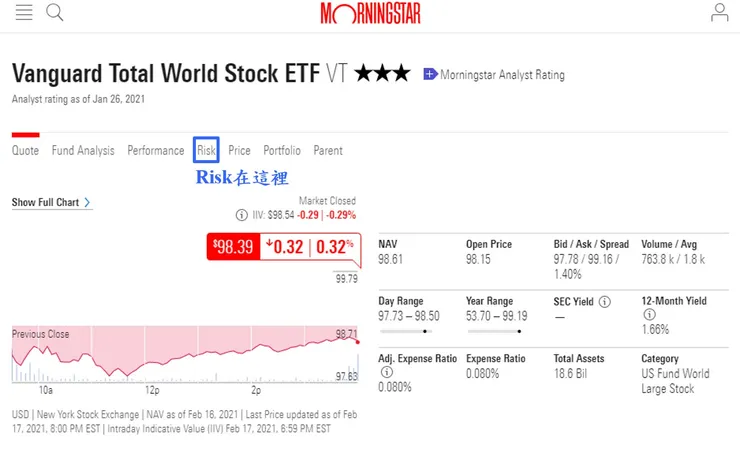The width and height of the screenshot is (740, 449).
Task: Click the three-star rating icons
Action: pos(382,73)
